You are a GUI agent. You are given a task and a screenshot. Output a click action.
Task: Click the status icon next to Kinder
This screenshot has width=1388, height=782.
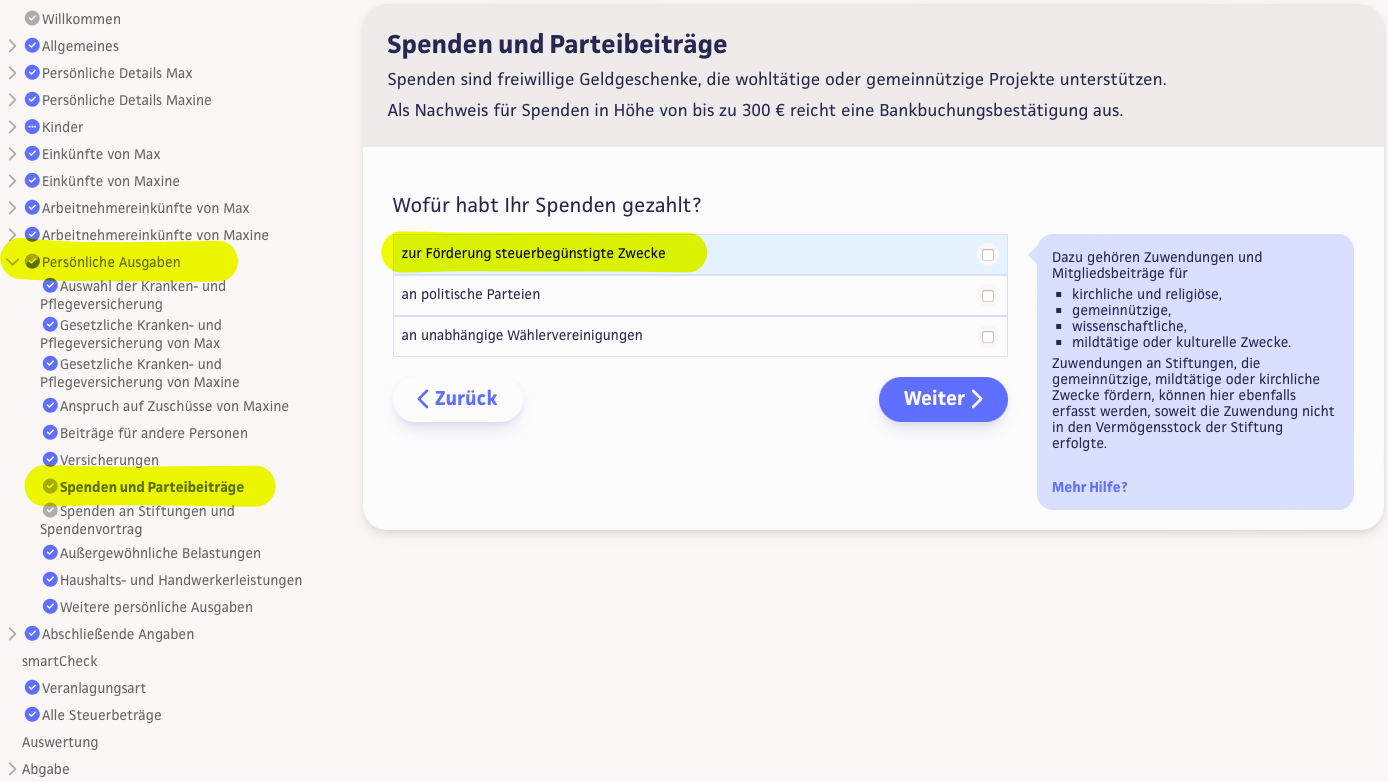[x=32, y=127]
